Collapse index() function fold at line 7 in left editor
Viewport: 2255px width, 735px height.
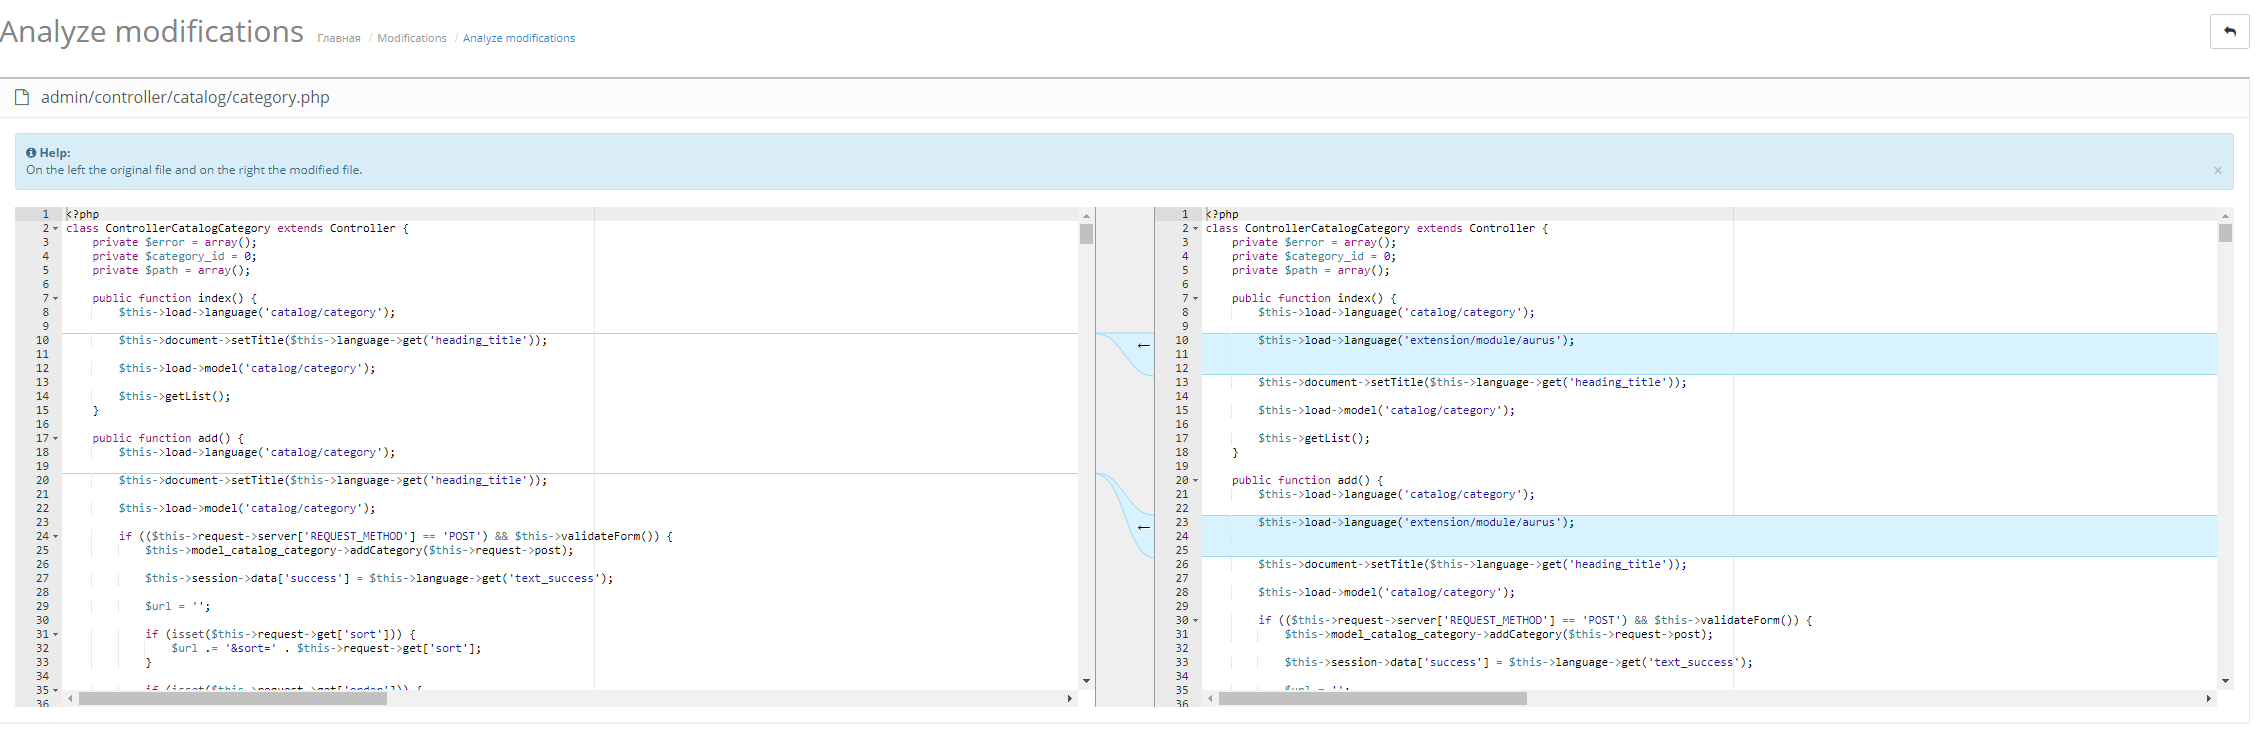pos(56,299)
